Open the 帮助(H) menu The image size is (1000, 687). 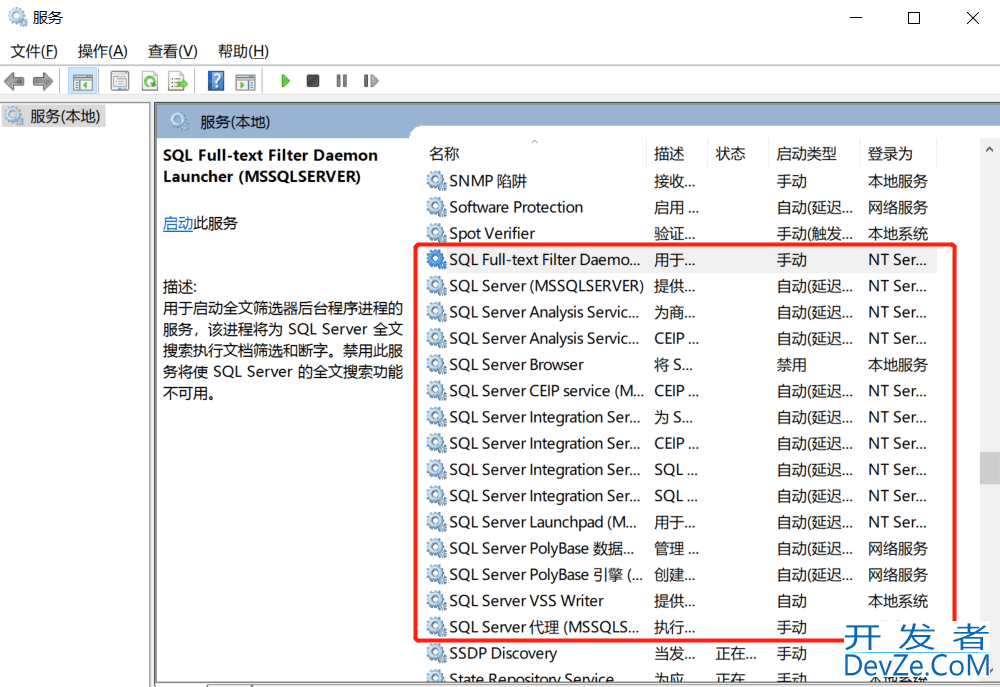[243, 51]
